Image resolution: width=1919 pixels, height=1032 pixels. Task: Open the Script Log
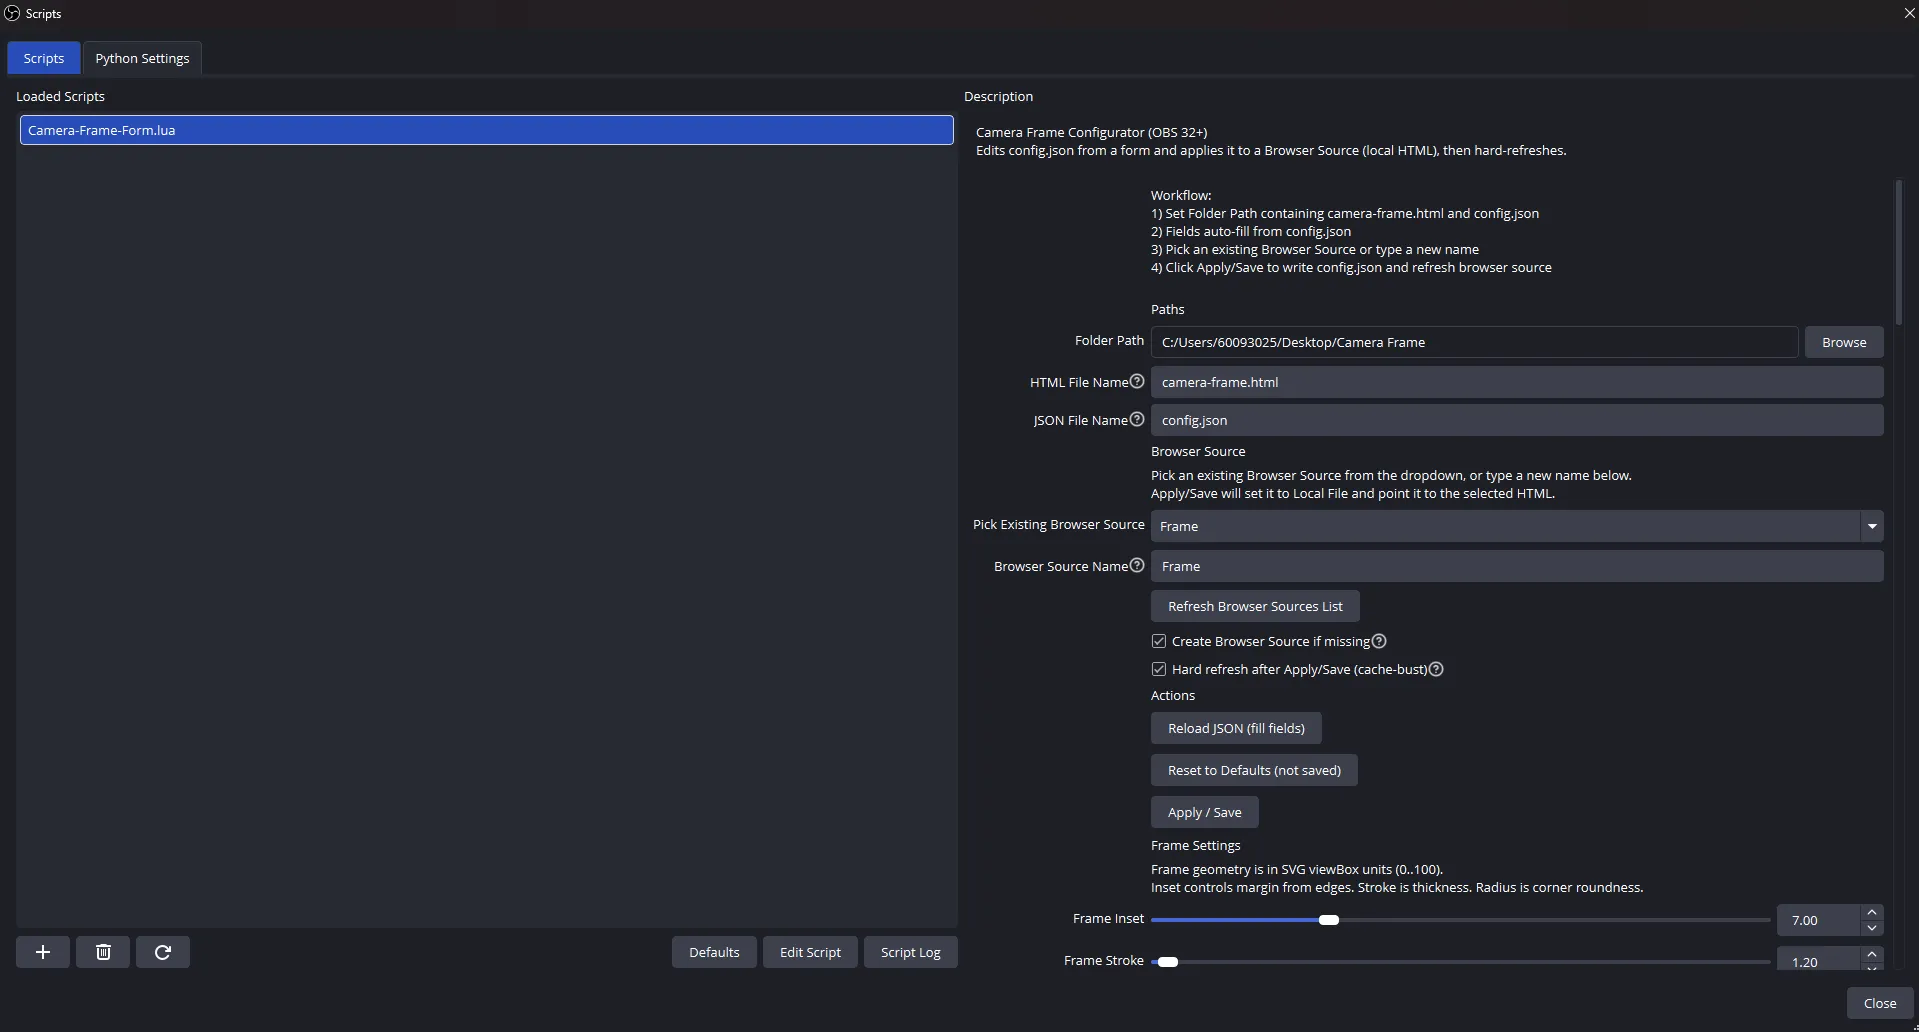(x=909, y=951)
